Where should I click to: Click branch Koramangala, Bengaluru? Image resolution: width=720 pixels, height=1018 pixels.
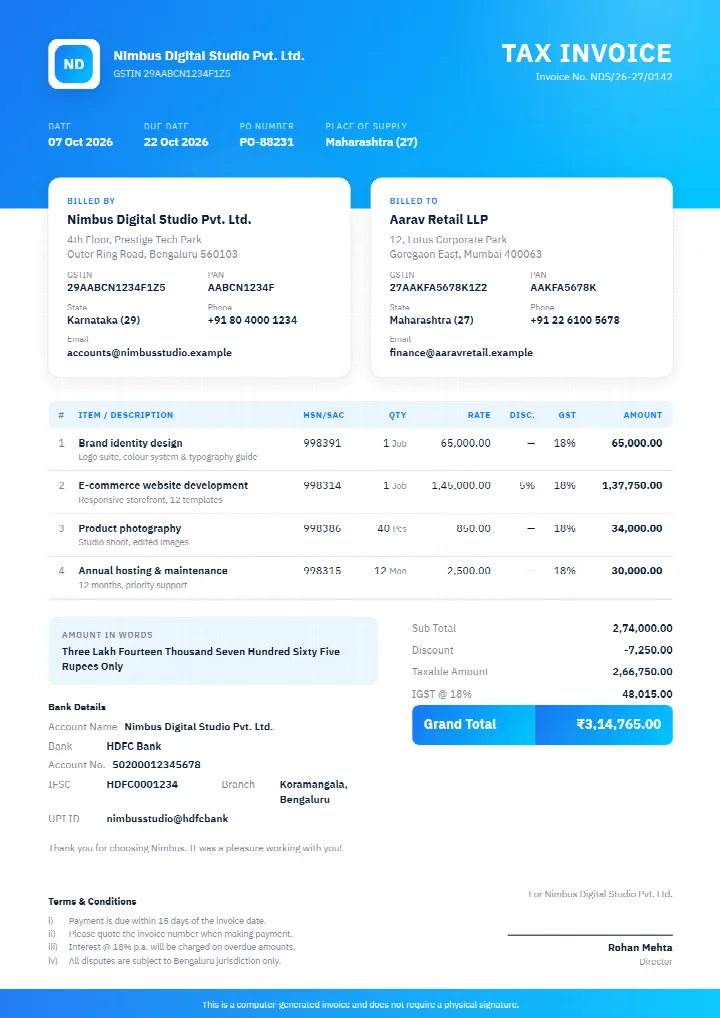click(x=314, y=792)
